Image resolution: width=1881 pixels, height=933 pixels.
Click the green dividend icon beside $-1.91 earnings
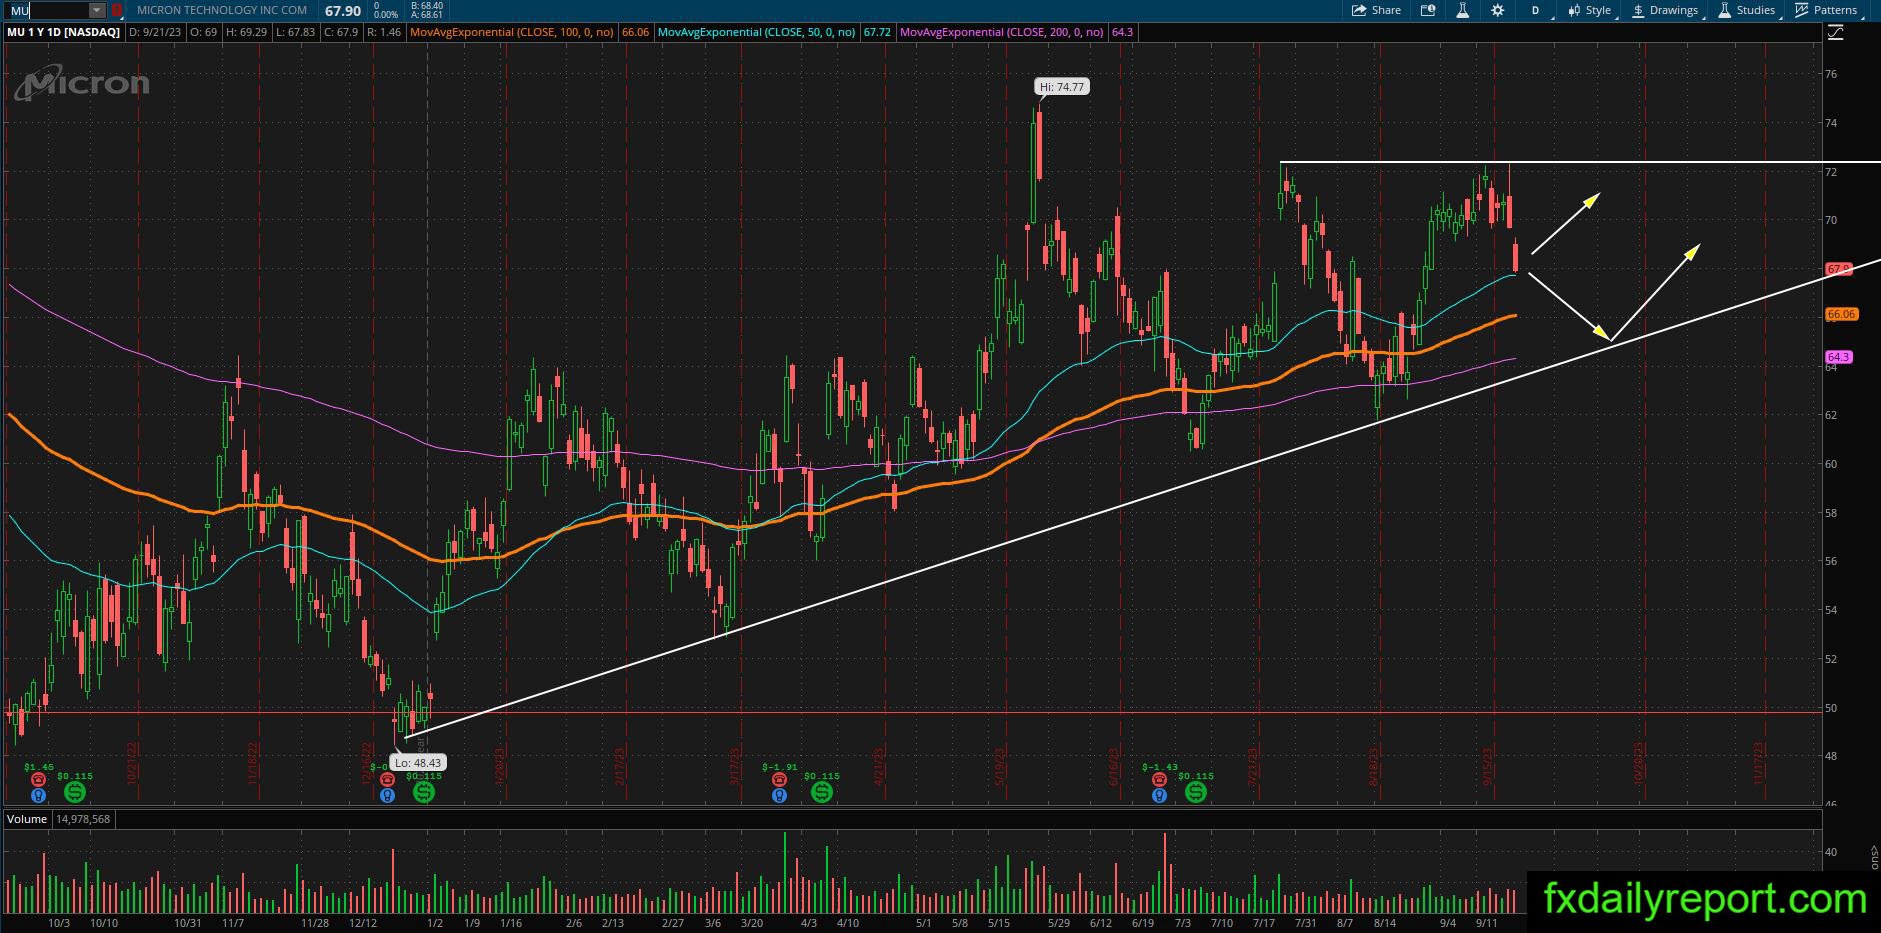pyautogui.click(x=821, y=792)
